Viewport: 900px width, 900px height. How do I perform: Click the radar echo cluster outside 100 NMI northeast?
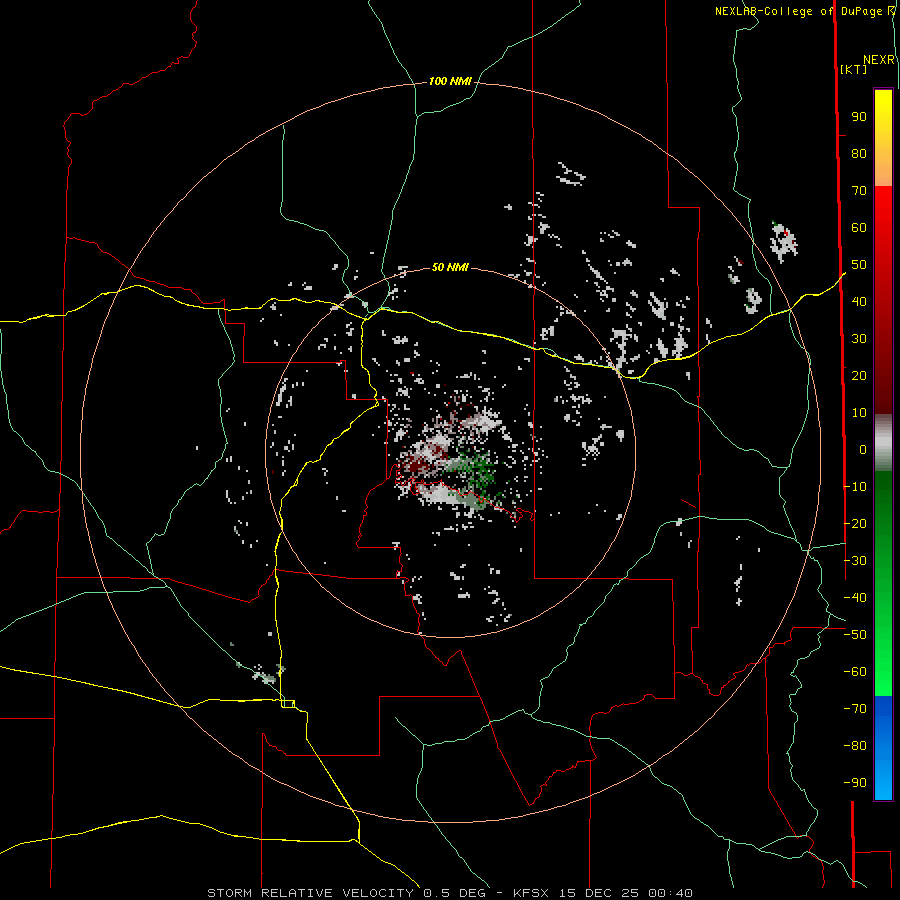coord(784,241)
